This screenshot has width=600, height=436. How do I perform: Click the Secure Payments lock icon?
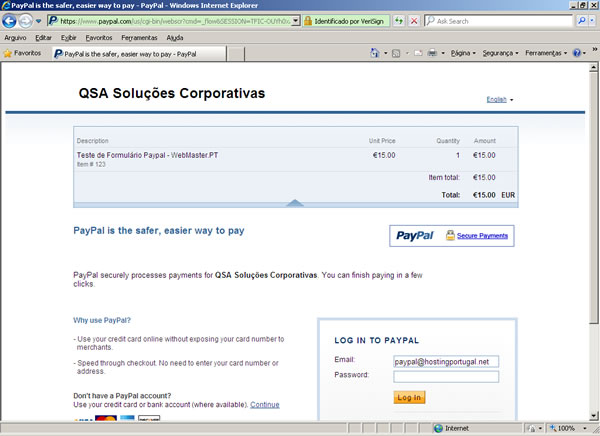coord(450,235)
